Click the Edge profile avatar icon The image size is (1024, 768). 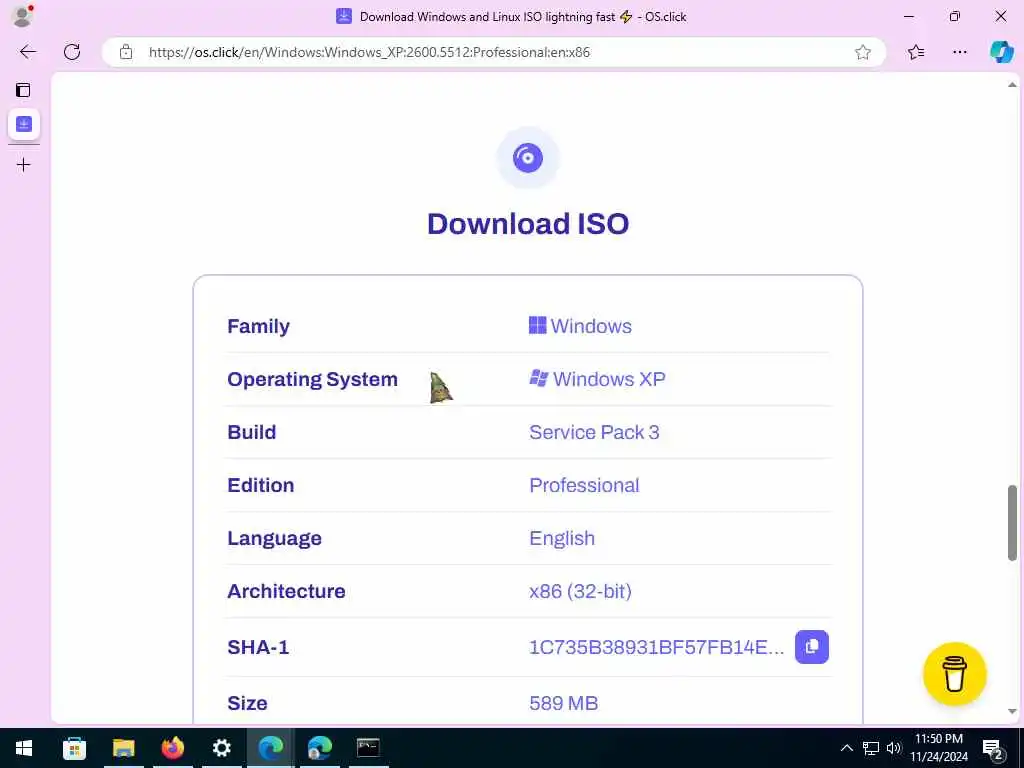(22, 16)
